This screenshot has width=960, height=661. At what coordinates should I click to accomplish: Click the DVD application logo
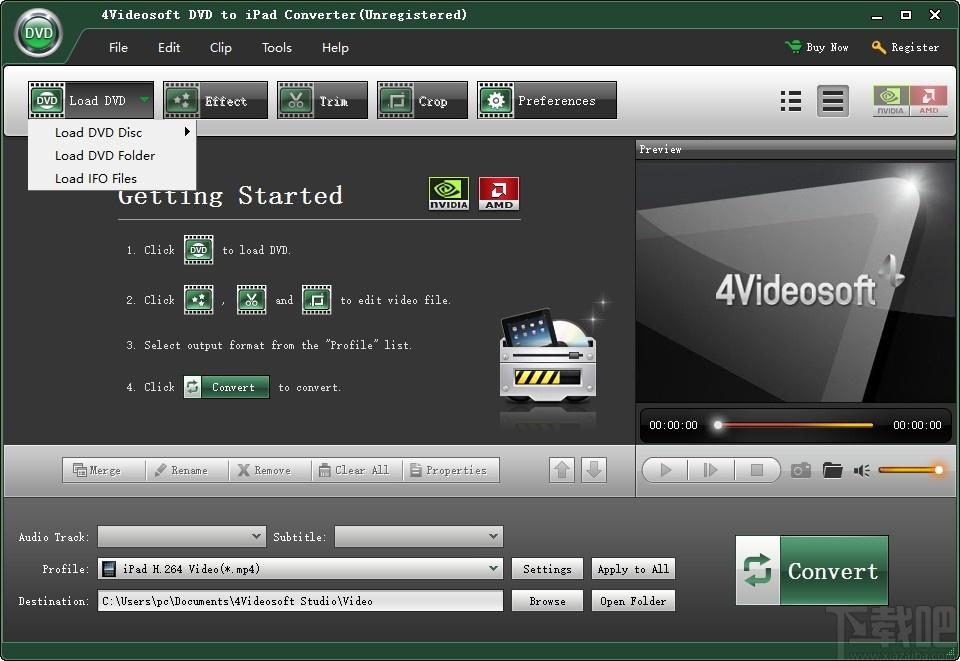(39, 34)
